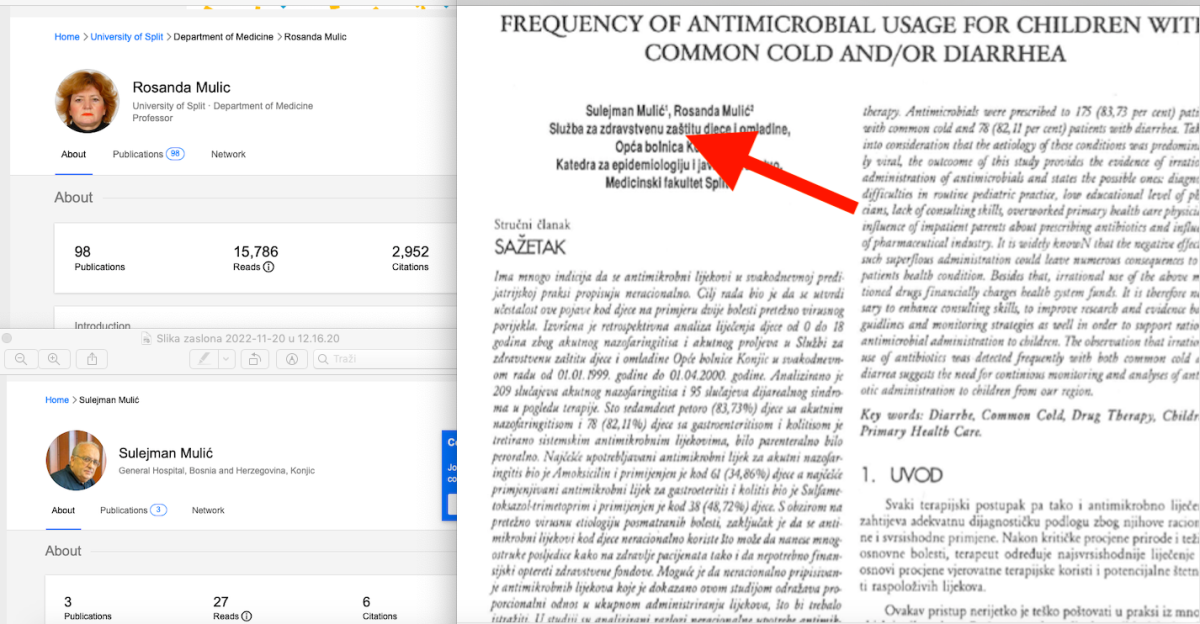Show the Markup toolbar in Preview
The width and height of the screenshot is (1200, 624).
(293, 359)
